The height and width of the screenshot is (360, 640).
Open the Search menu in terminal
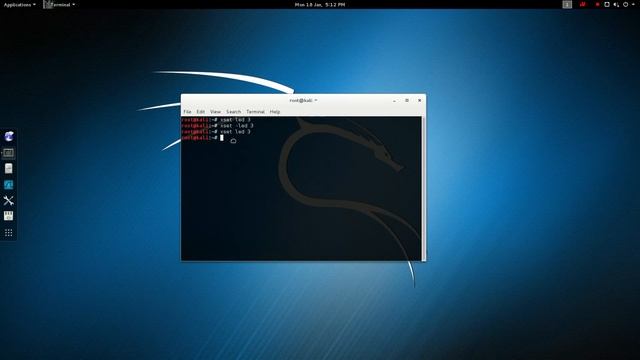tap(233, 111)
